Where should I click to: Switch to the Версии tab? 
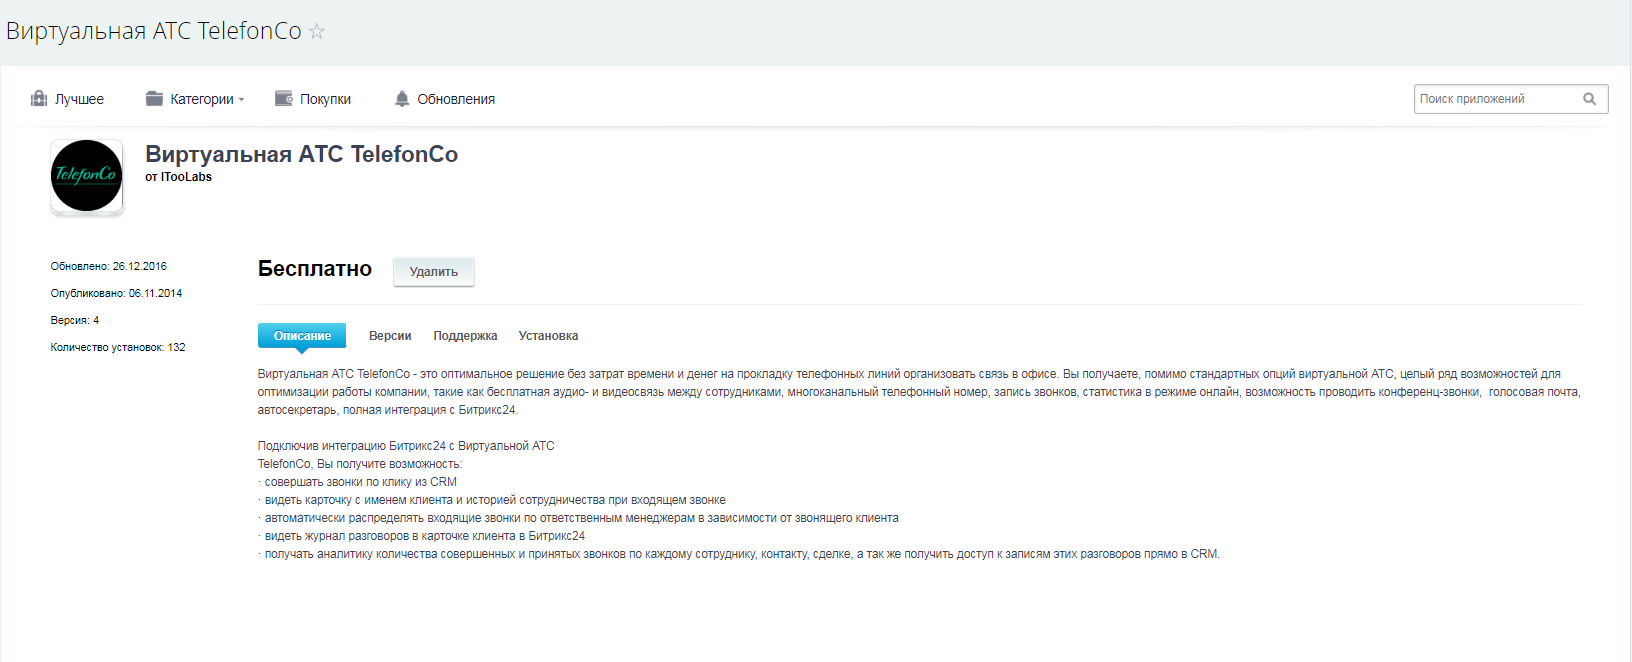click(390, 336)
